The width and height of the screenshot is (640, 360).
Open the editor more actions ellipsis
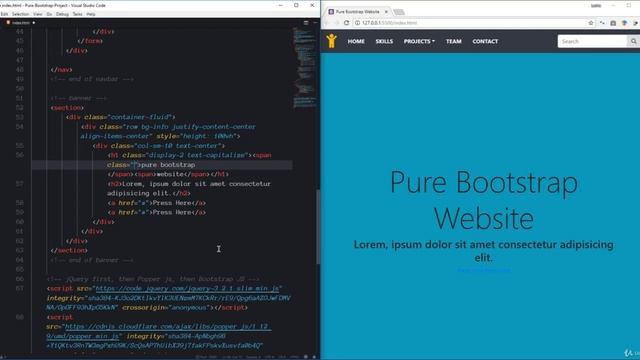[315, 23]
